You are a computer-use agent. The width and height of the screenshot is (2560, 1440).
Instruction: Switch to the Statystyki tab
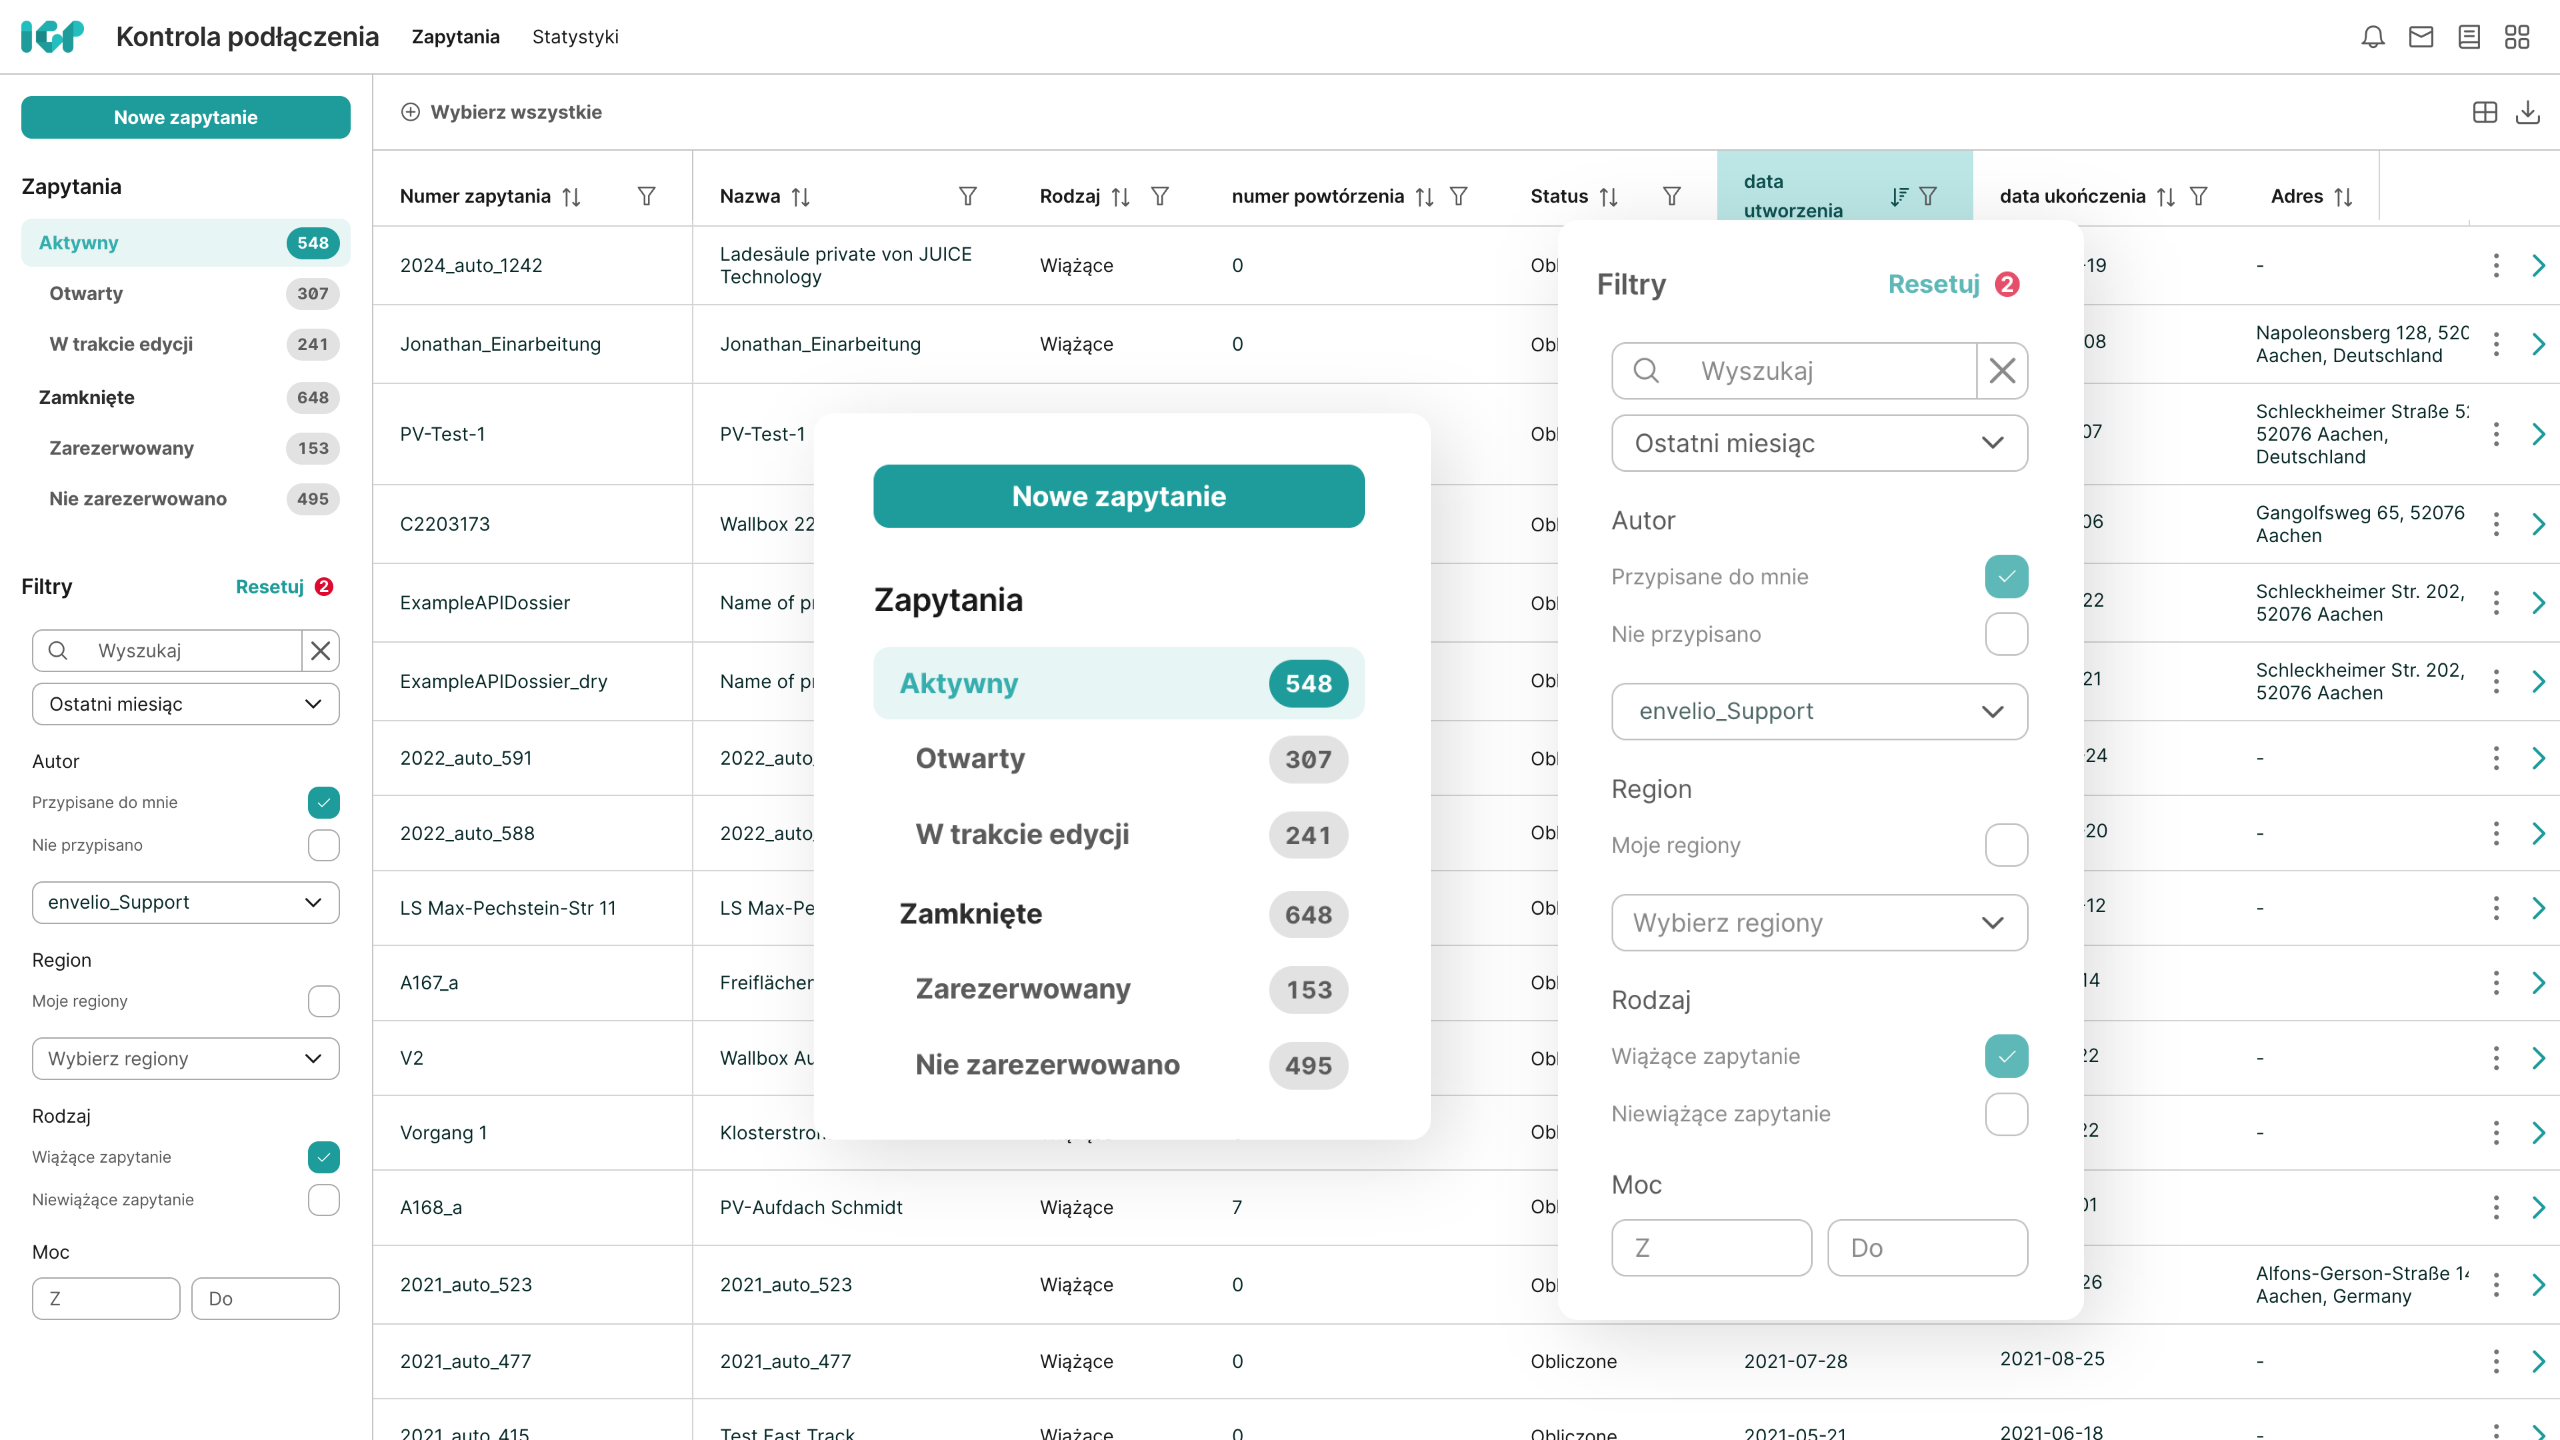coord(575,37)
